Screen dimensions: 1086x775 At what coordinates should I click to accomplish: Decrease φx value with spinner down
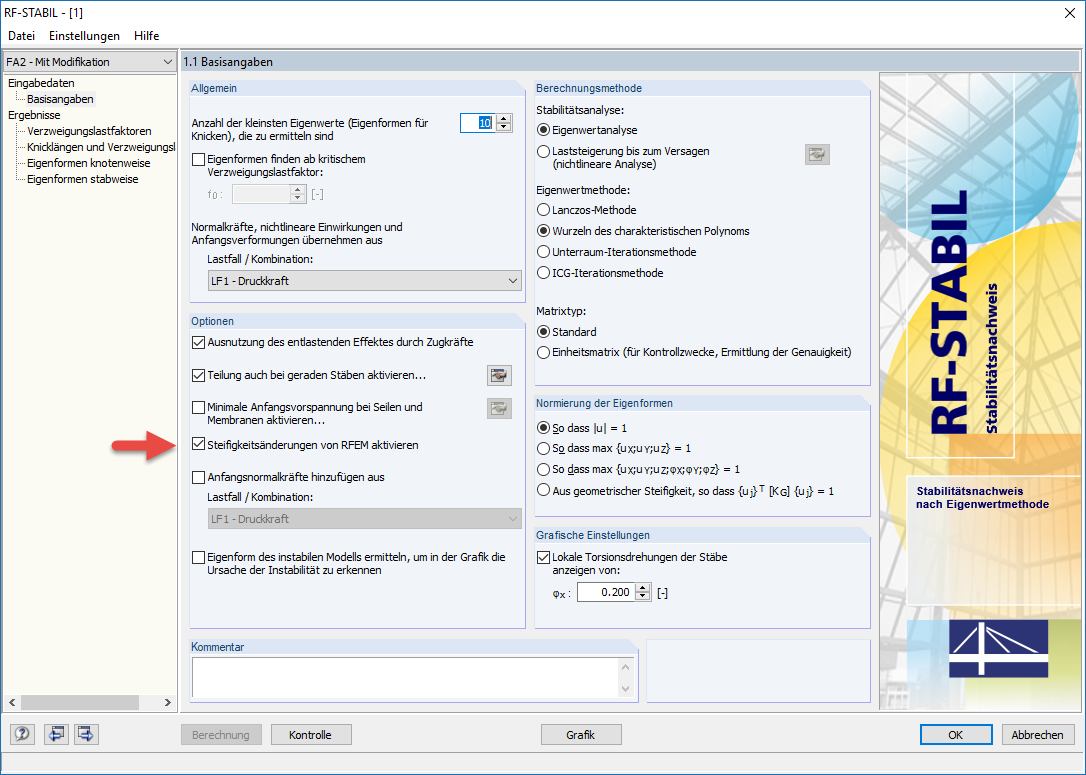point(643,597)
